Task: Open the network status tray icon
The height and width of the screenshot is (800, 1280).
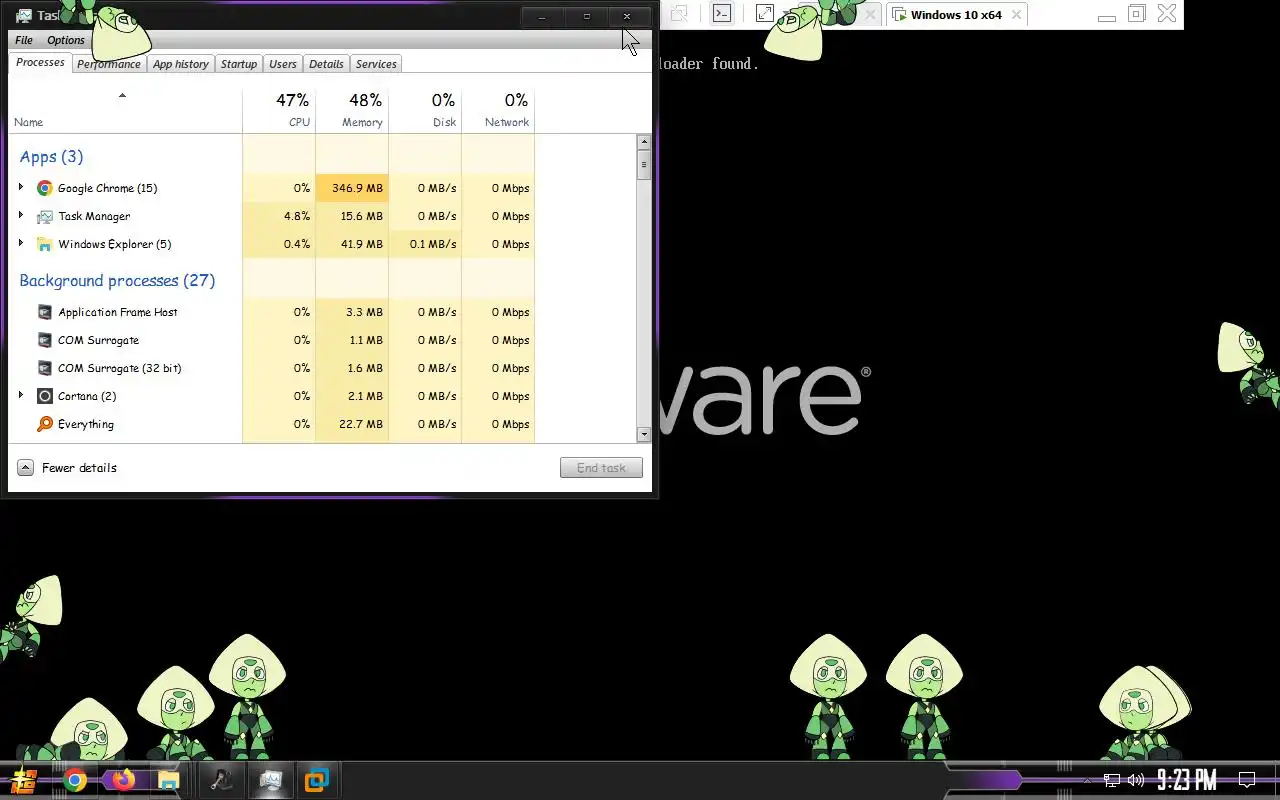Action: (1111, 780)
